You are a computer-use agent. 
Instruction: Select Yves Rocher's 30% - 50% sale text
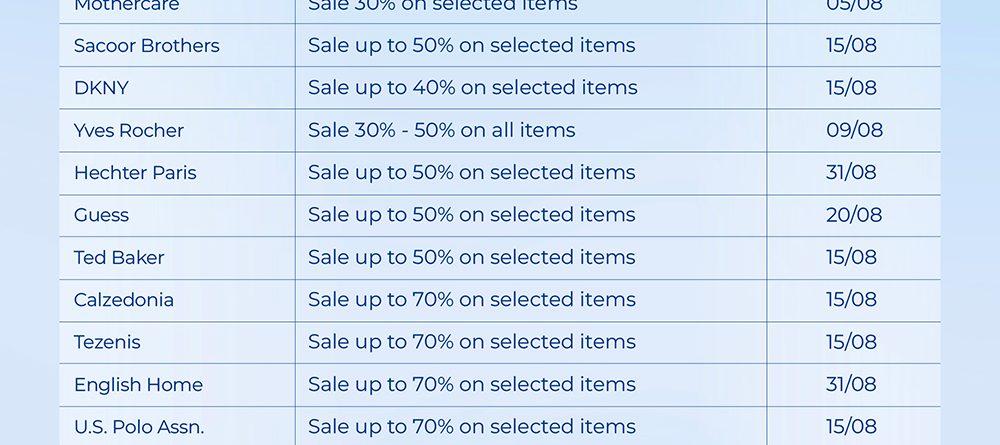[441, 130]
